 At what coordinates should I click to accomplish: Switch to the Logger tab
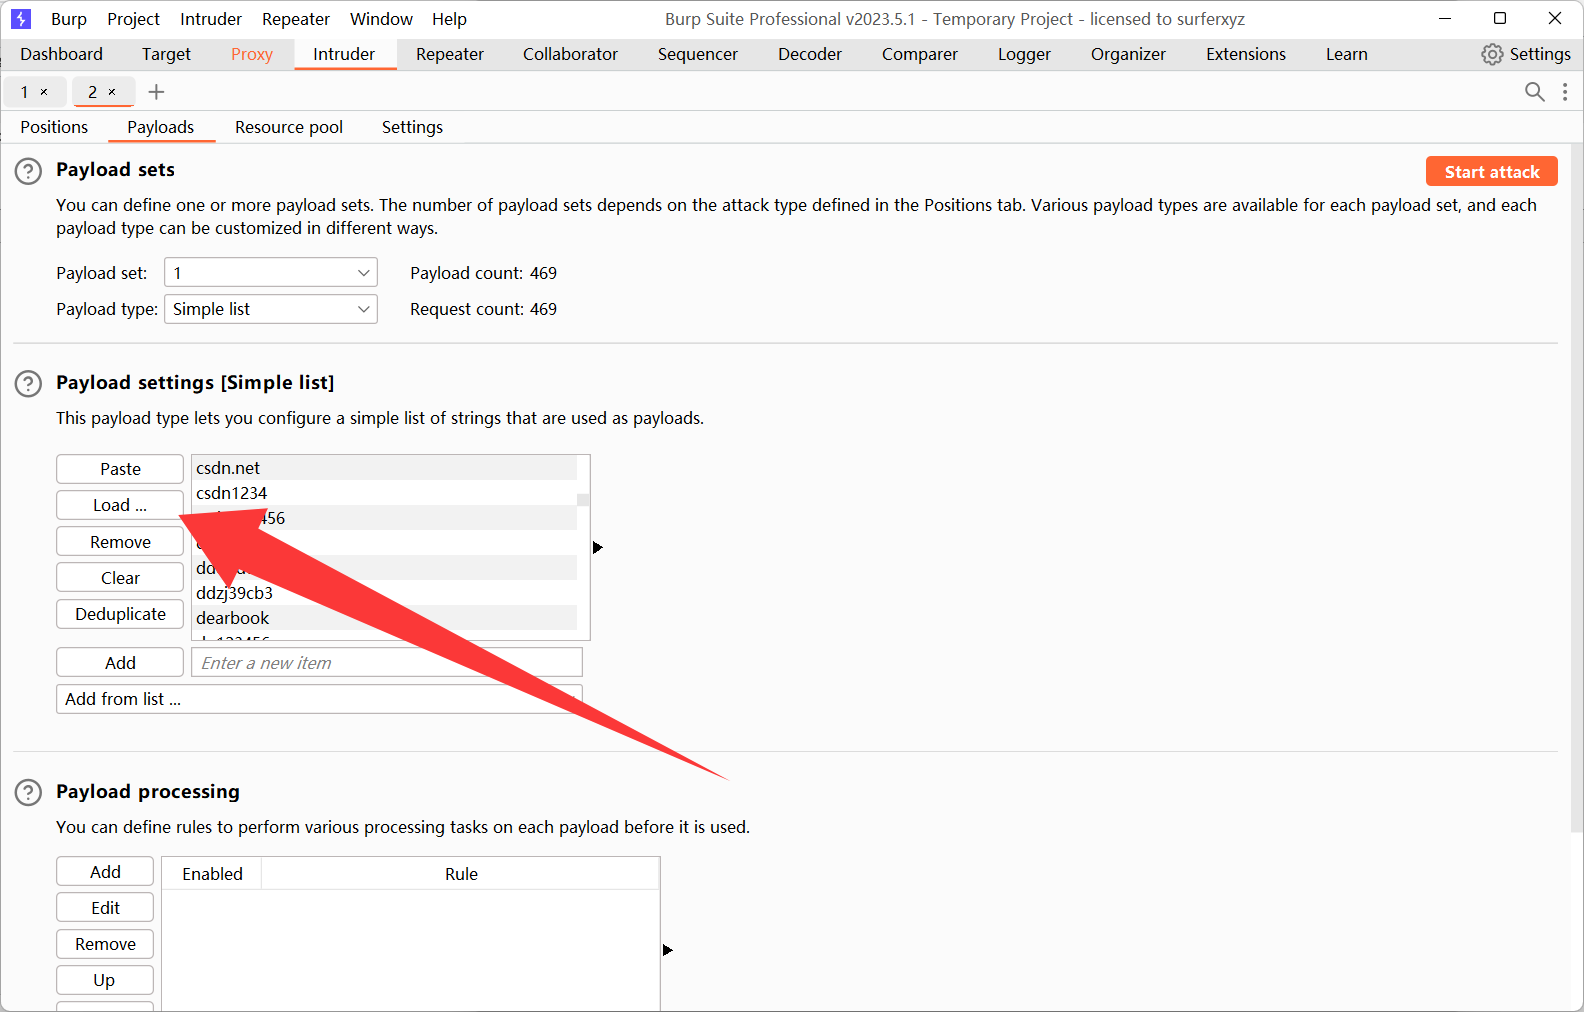tap(1024, 54)
